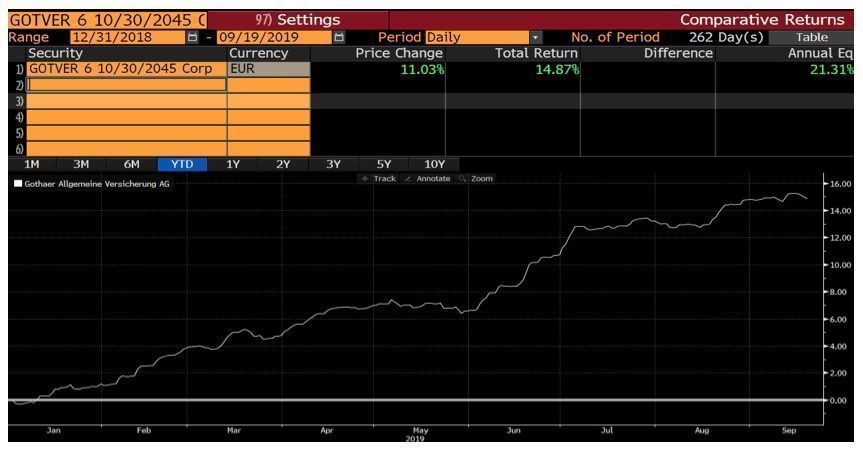863x449 pixels.
Task: Click the 11.03% price change value
Action: coord(422,69)
